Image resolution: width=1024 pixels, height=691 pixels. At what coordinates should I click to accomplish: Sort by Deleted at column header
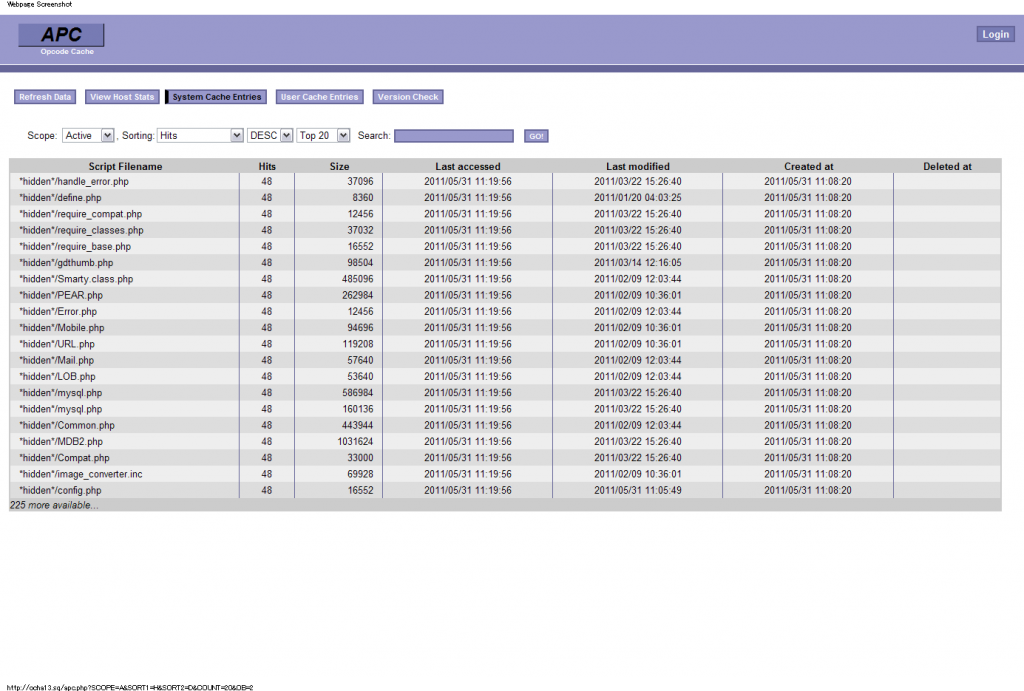(x=947, y=167)
